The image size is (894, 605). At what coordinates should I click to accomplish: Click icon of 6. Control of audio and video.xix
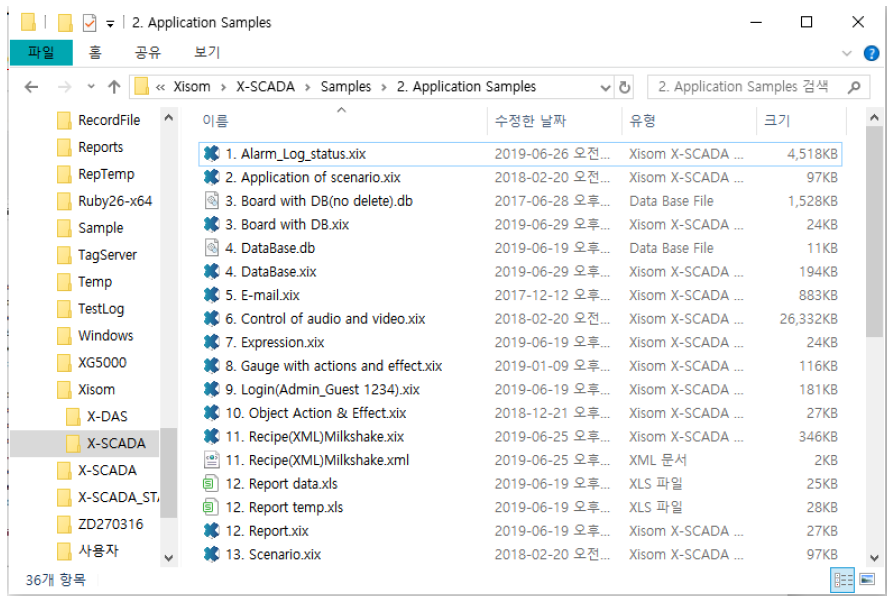pos(212,319)
